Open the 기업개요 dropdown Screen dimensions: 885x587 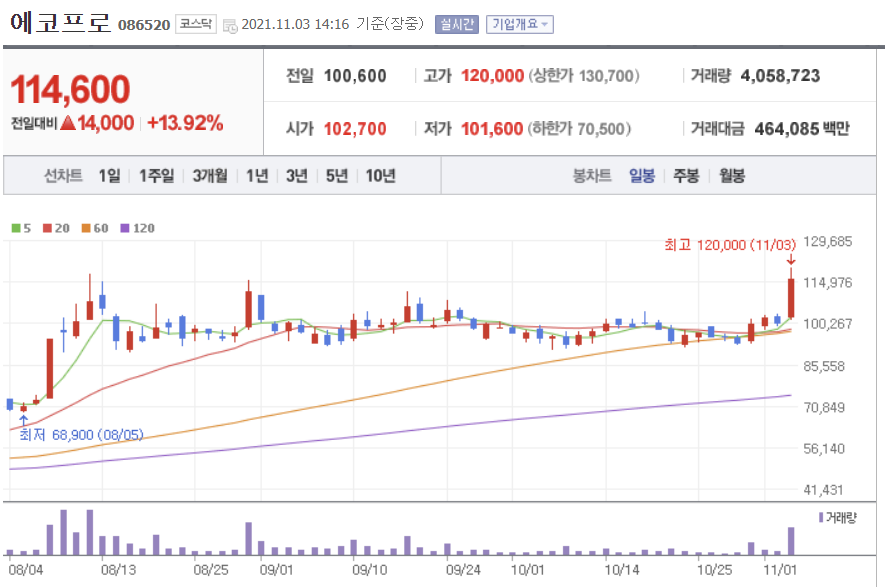(520, 24)
